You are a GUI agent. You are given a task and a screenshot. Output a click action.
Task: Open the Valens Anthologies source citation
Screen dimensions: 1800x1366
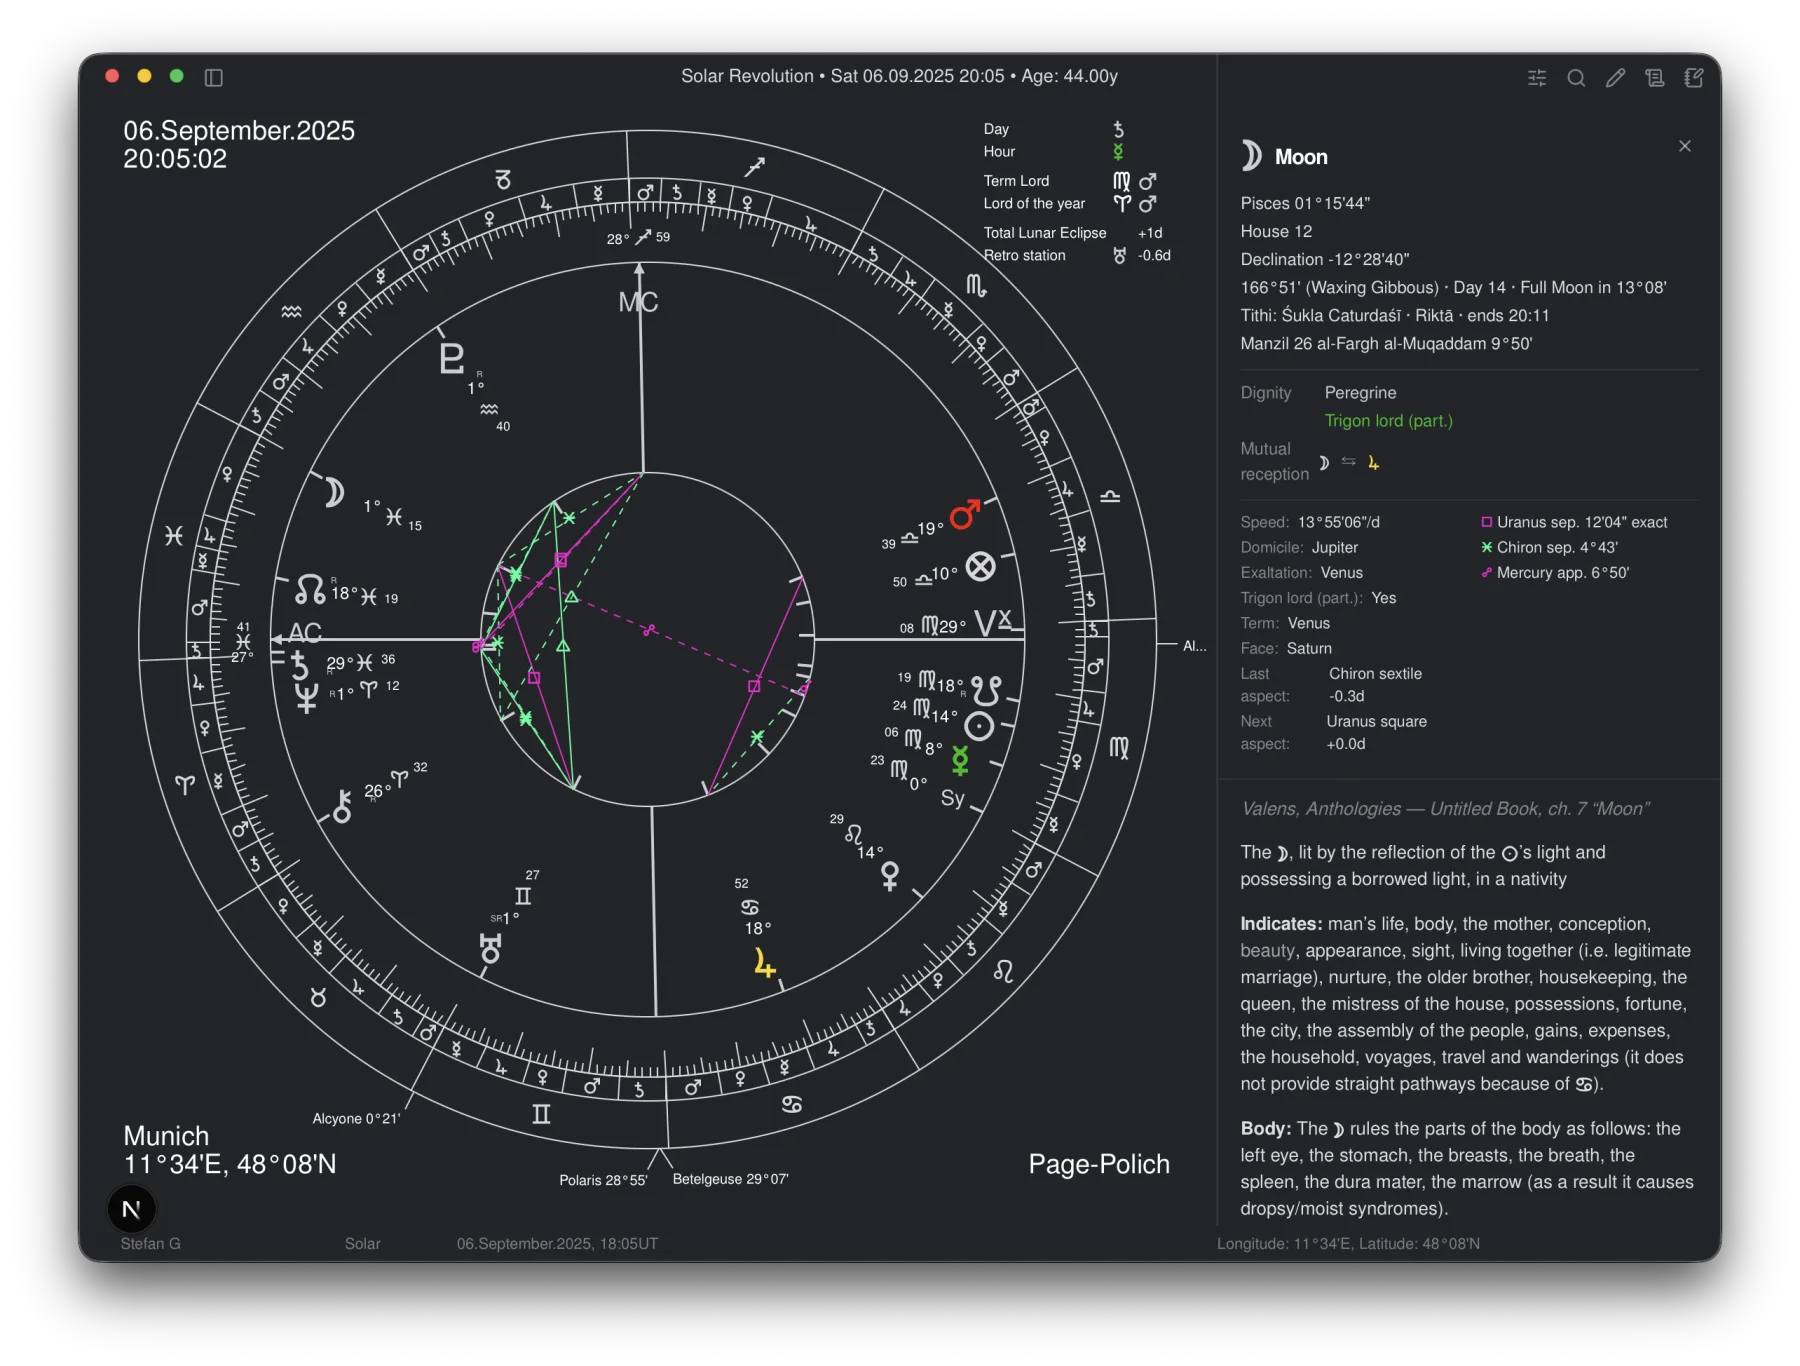point(1445,809)
